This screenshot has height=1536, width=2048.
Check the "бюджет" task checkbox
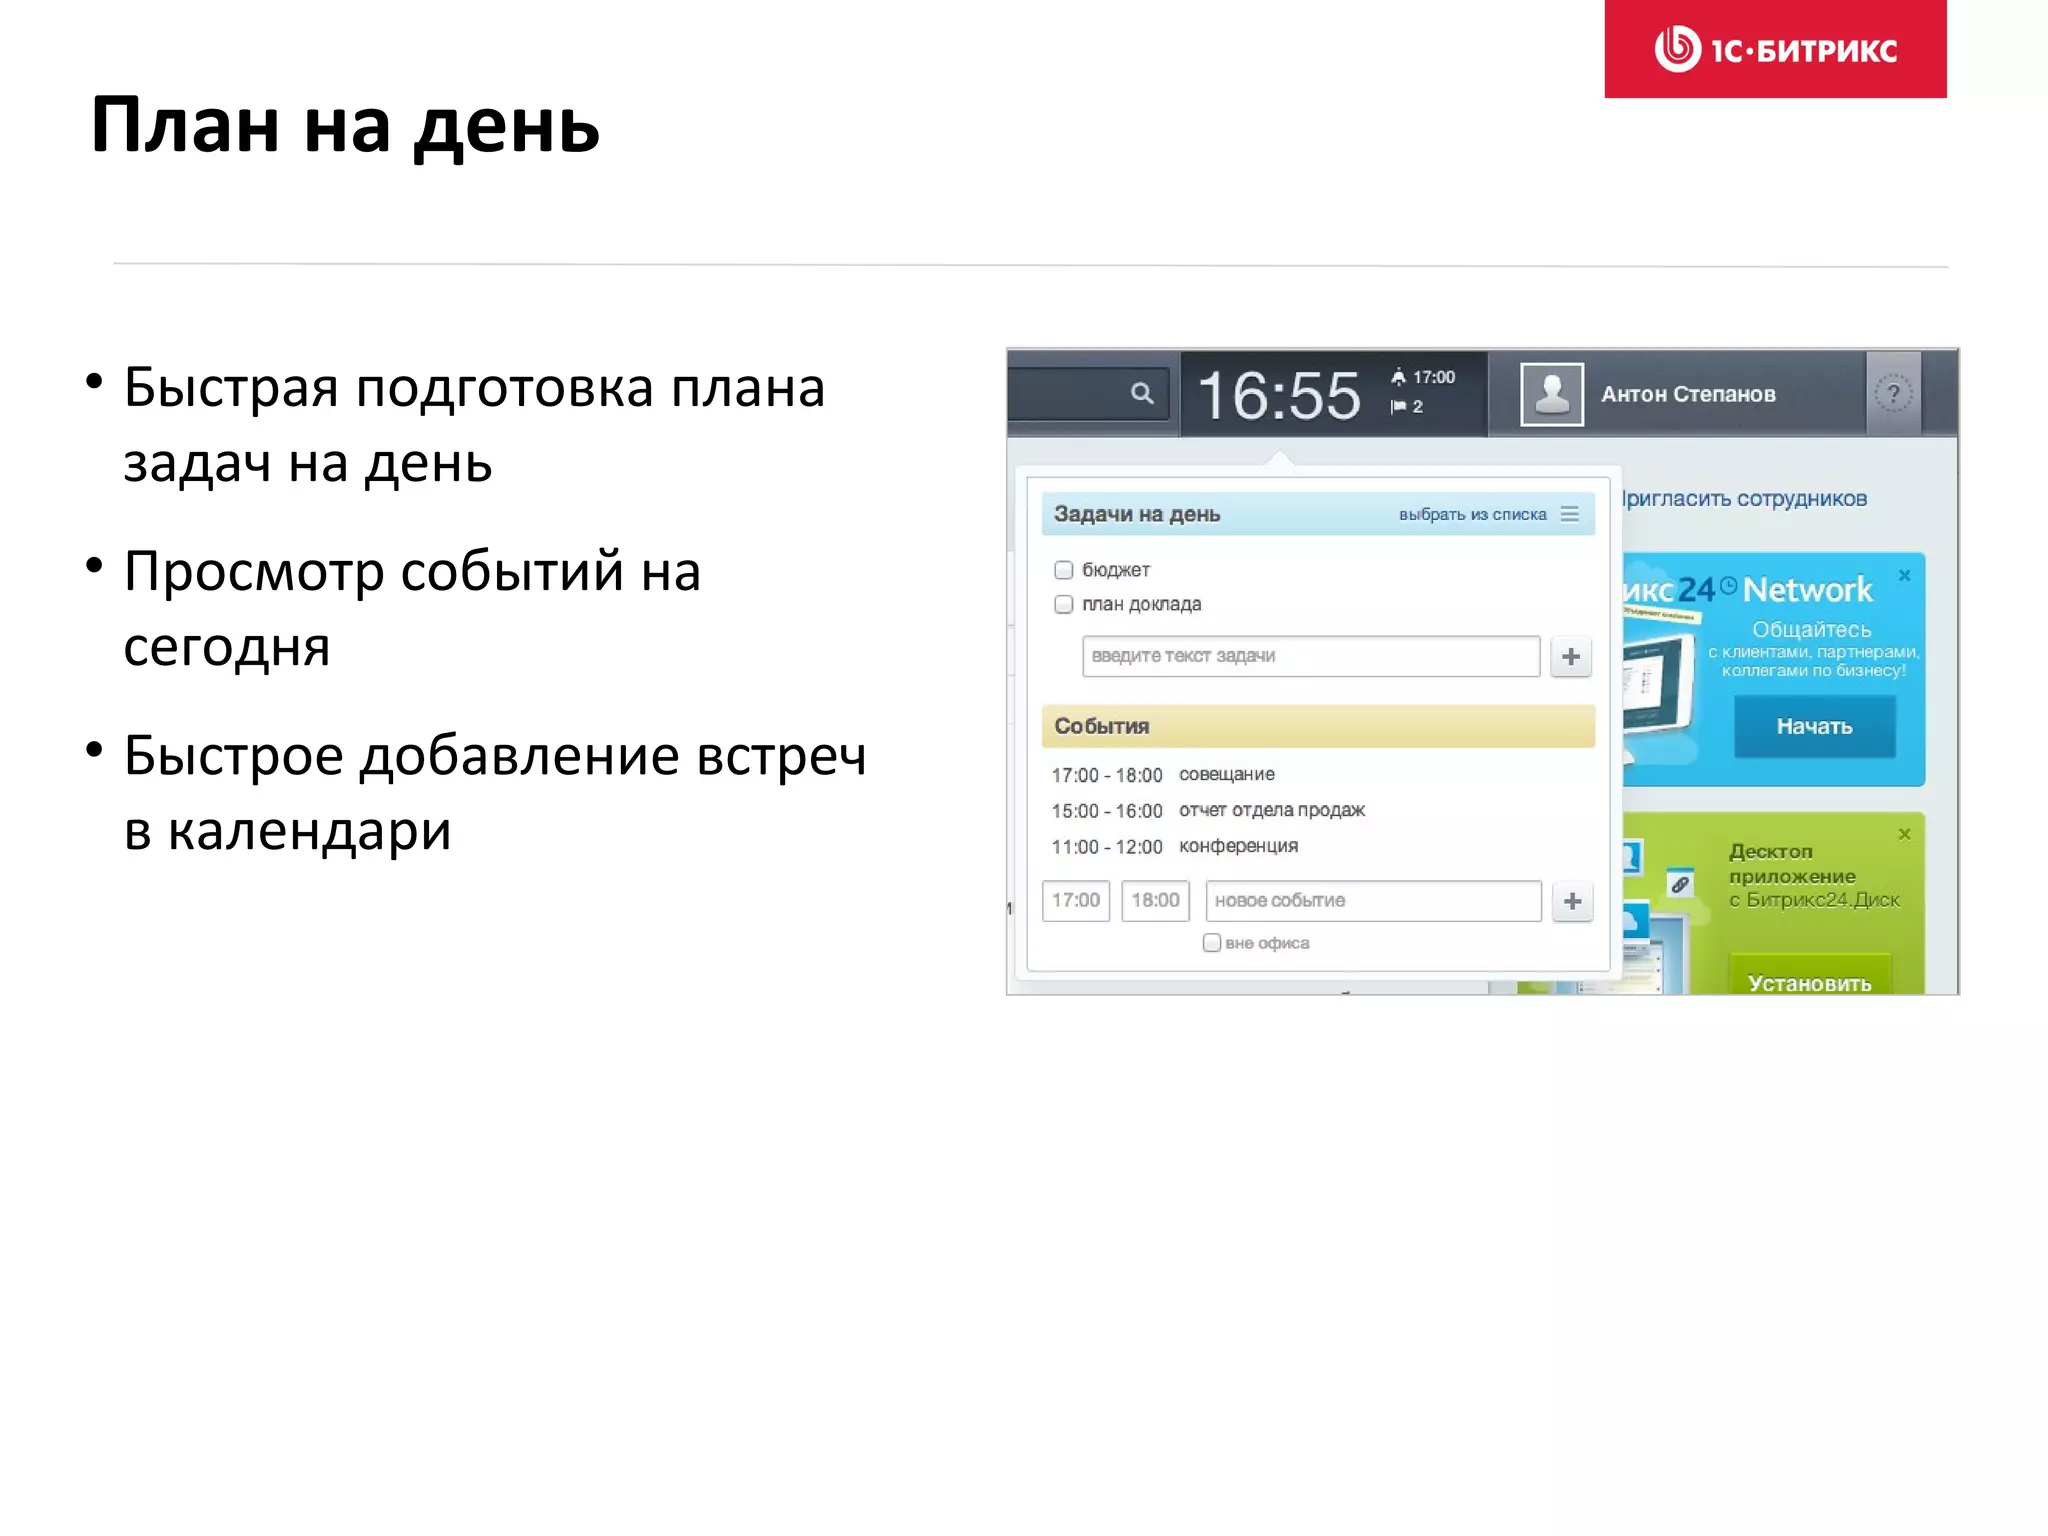point(1064,570)
